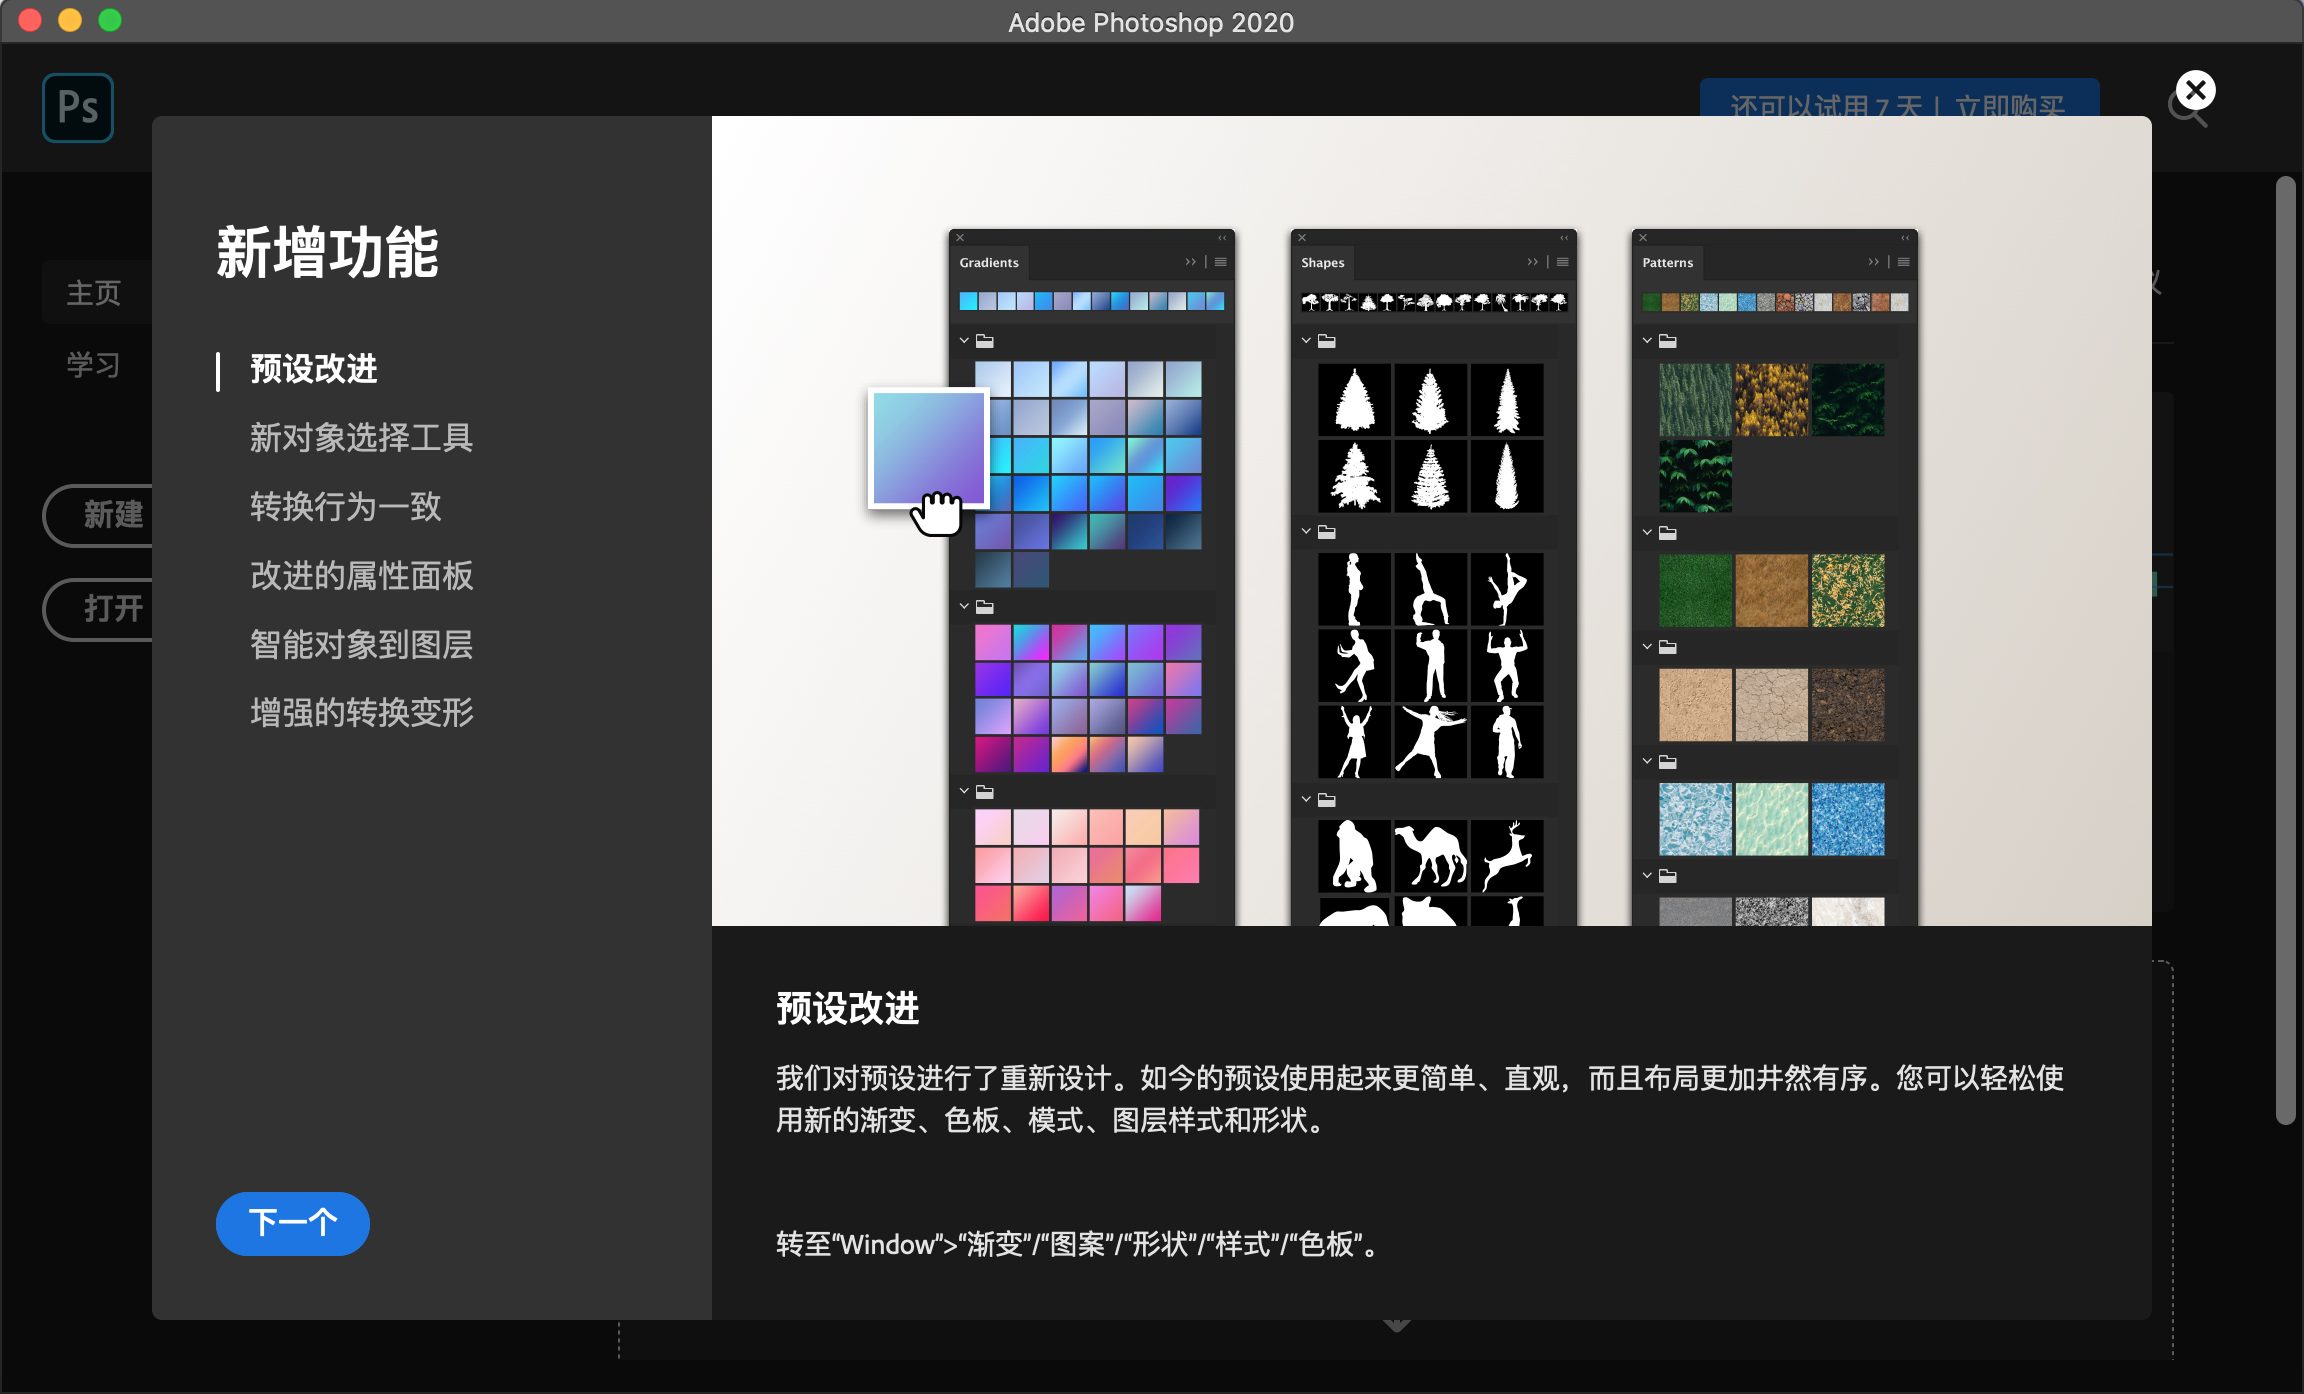Screen dimensions: 2304x1394
Task: Click the 新建 button behind the dialog
Action: coord(100,515)
